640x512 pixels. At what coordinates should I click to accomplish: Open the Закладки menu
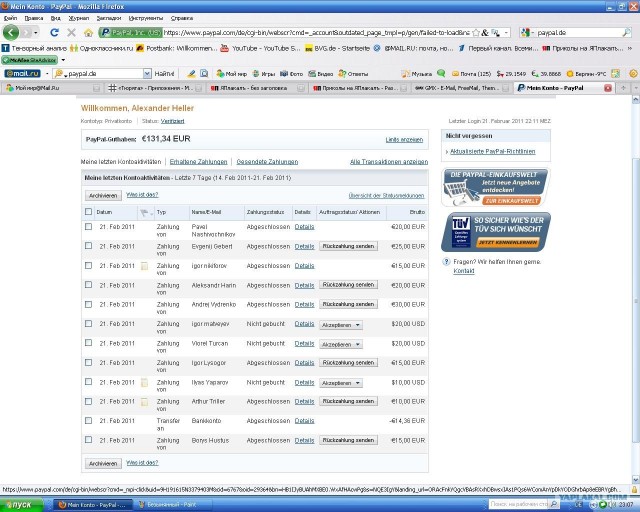[x=109, y=18]
